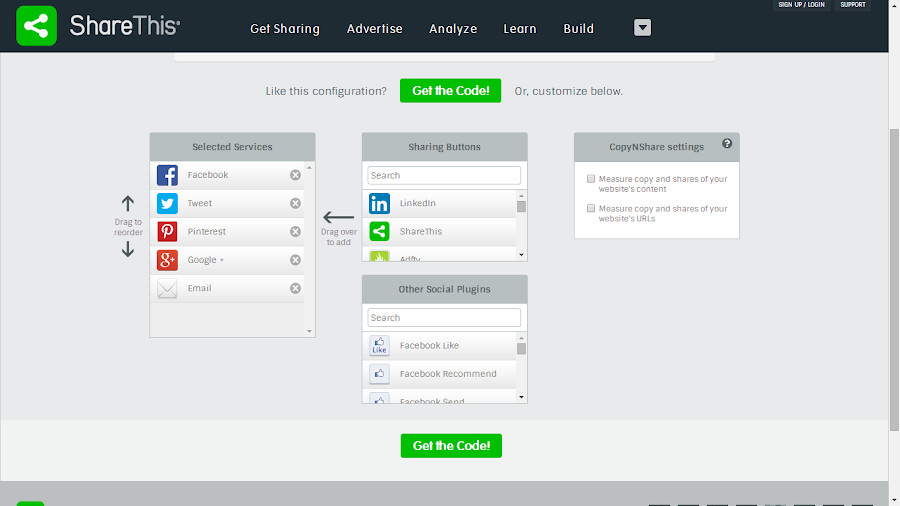Select the ShareThis text in Sharing Buttons list
The height and width of the screenshot is (506, 900).
point(421,232)
